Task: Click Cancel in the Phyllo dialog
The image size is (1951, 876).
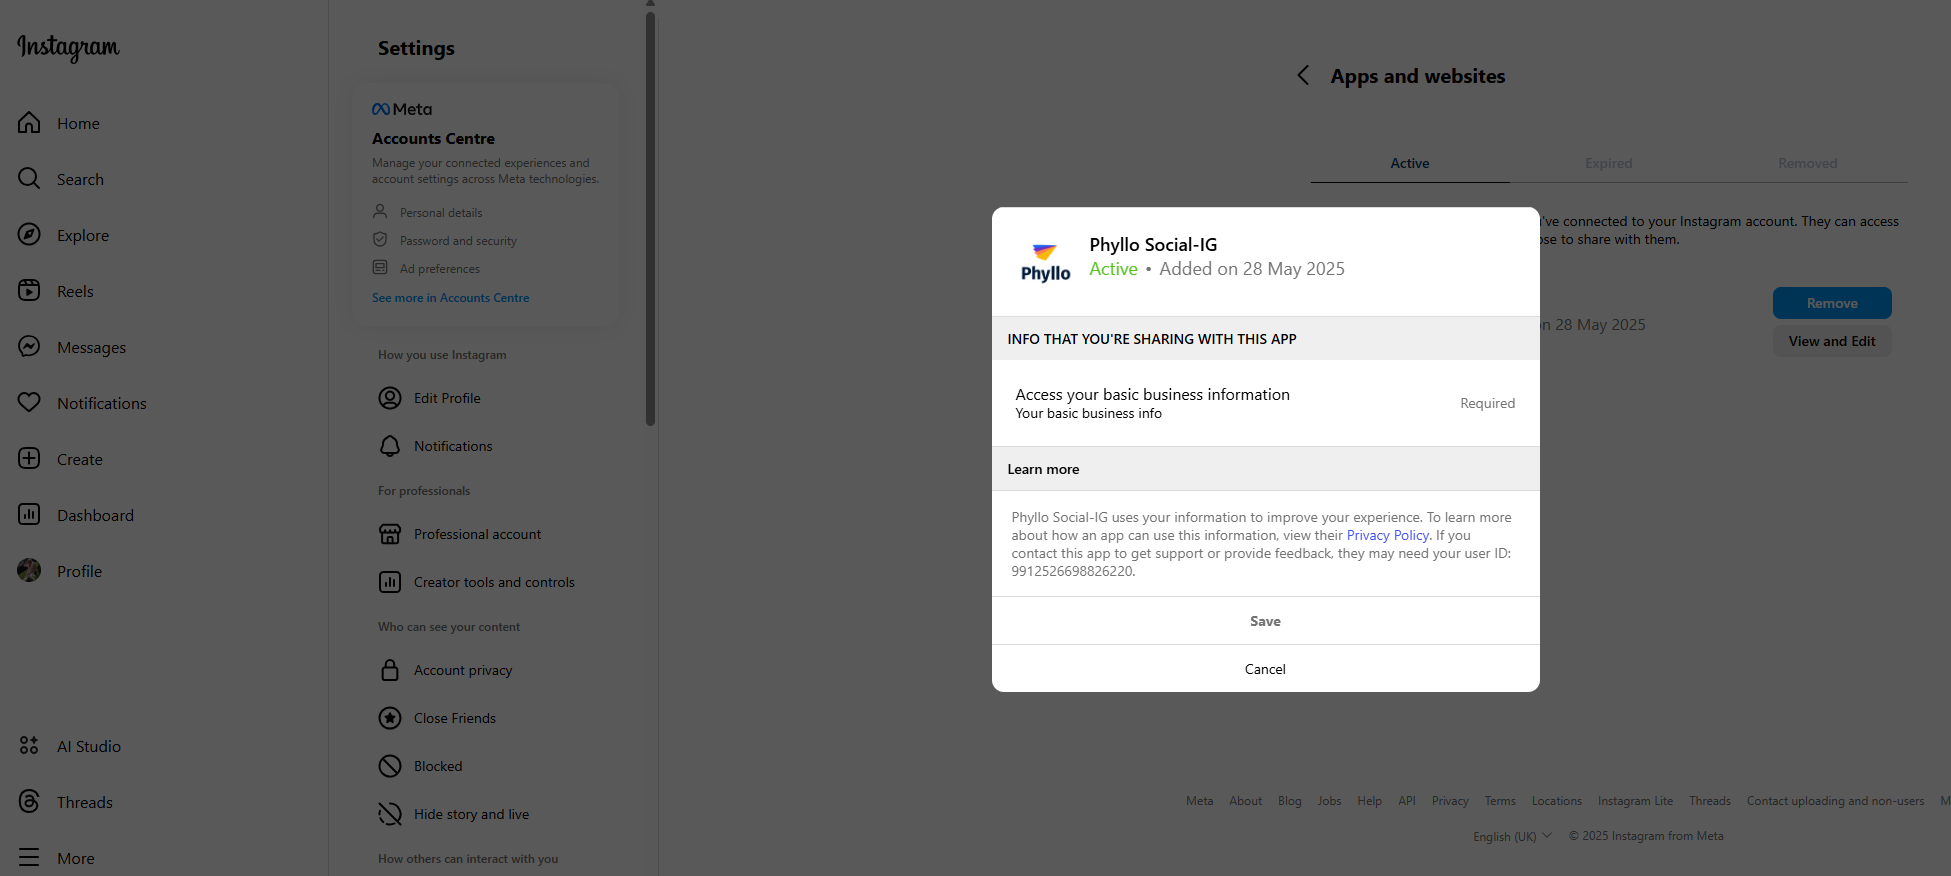Action: [x=1265, y=669]
